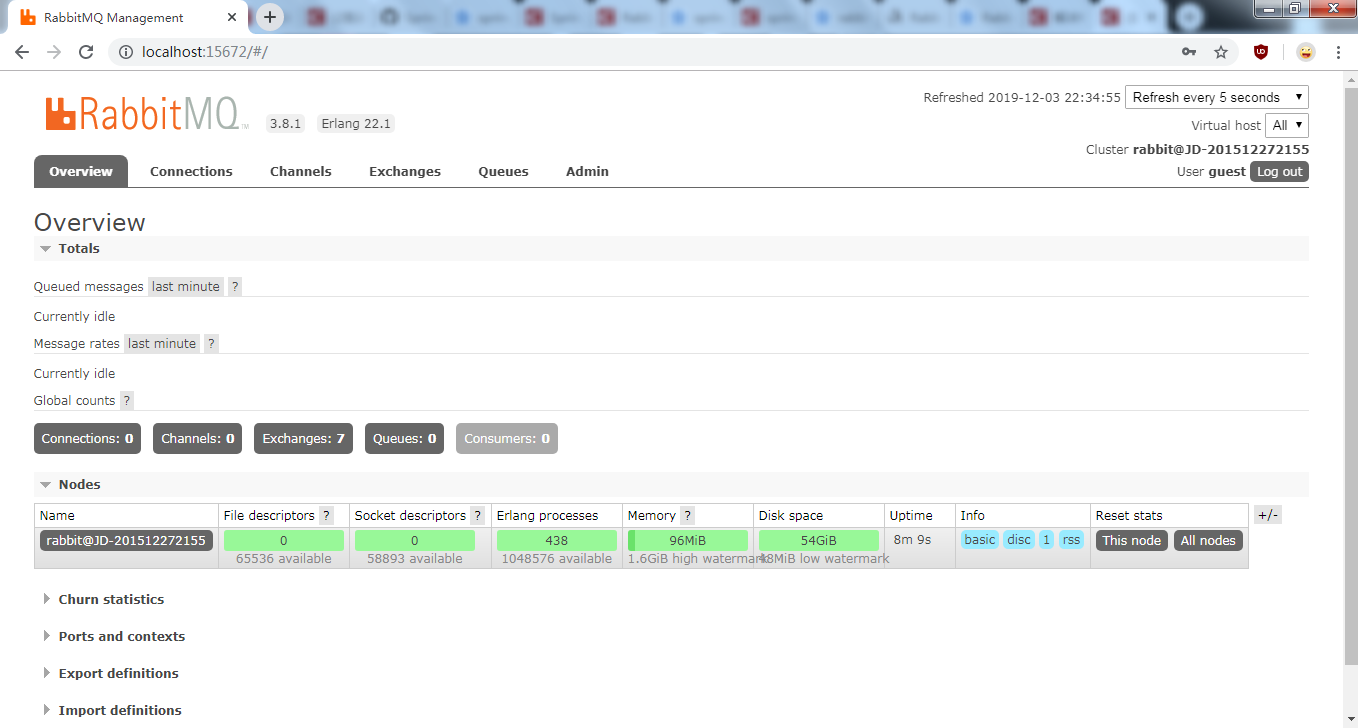
Task: Click the bookmark star in the address bar
Action: 1222,52
